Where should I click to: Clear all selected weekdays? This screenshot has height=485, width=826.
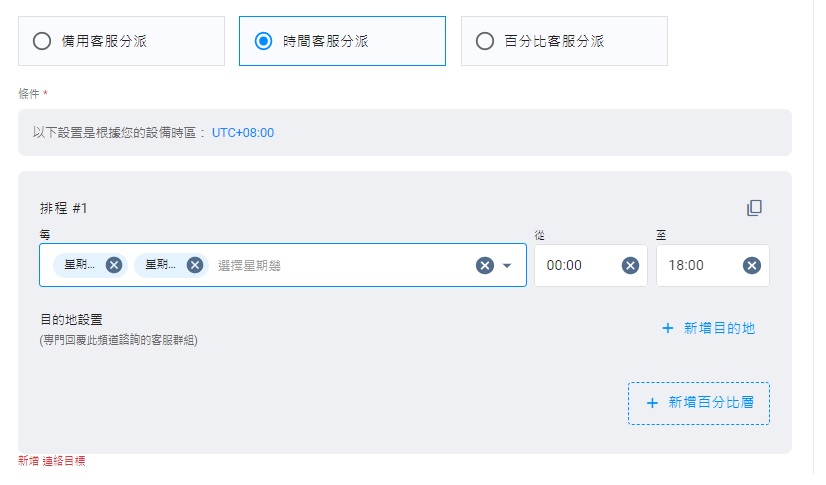coord(484,265)
